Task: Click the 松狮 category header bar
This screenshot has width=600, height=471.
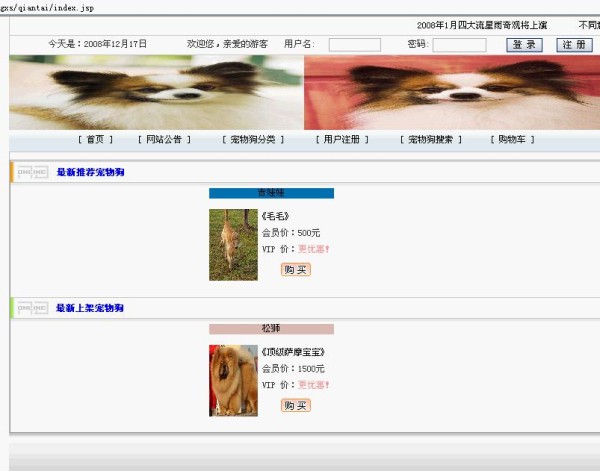Action: (x=271, y=329)
